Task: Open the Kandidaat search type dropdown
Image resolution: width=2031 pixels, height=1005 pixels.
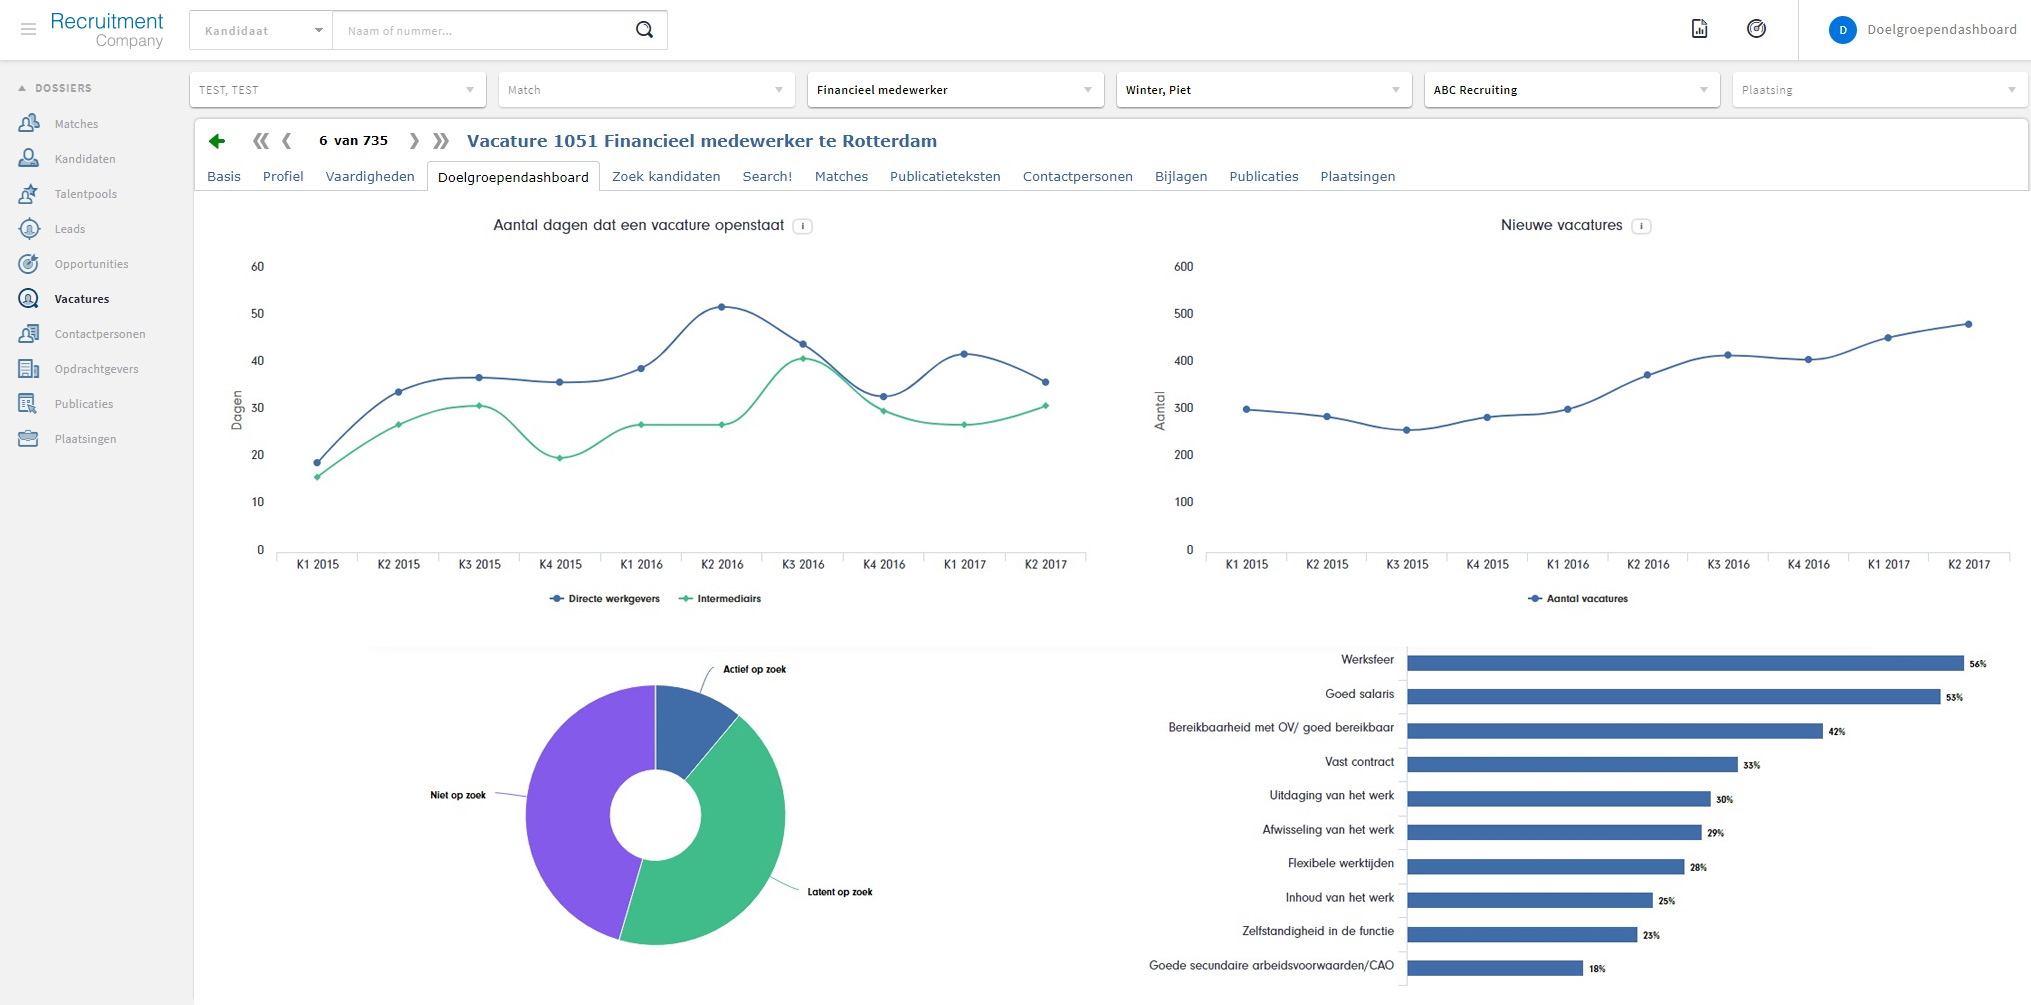Action: (262, 31)
